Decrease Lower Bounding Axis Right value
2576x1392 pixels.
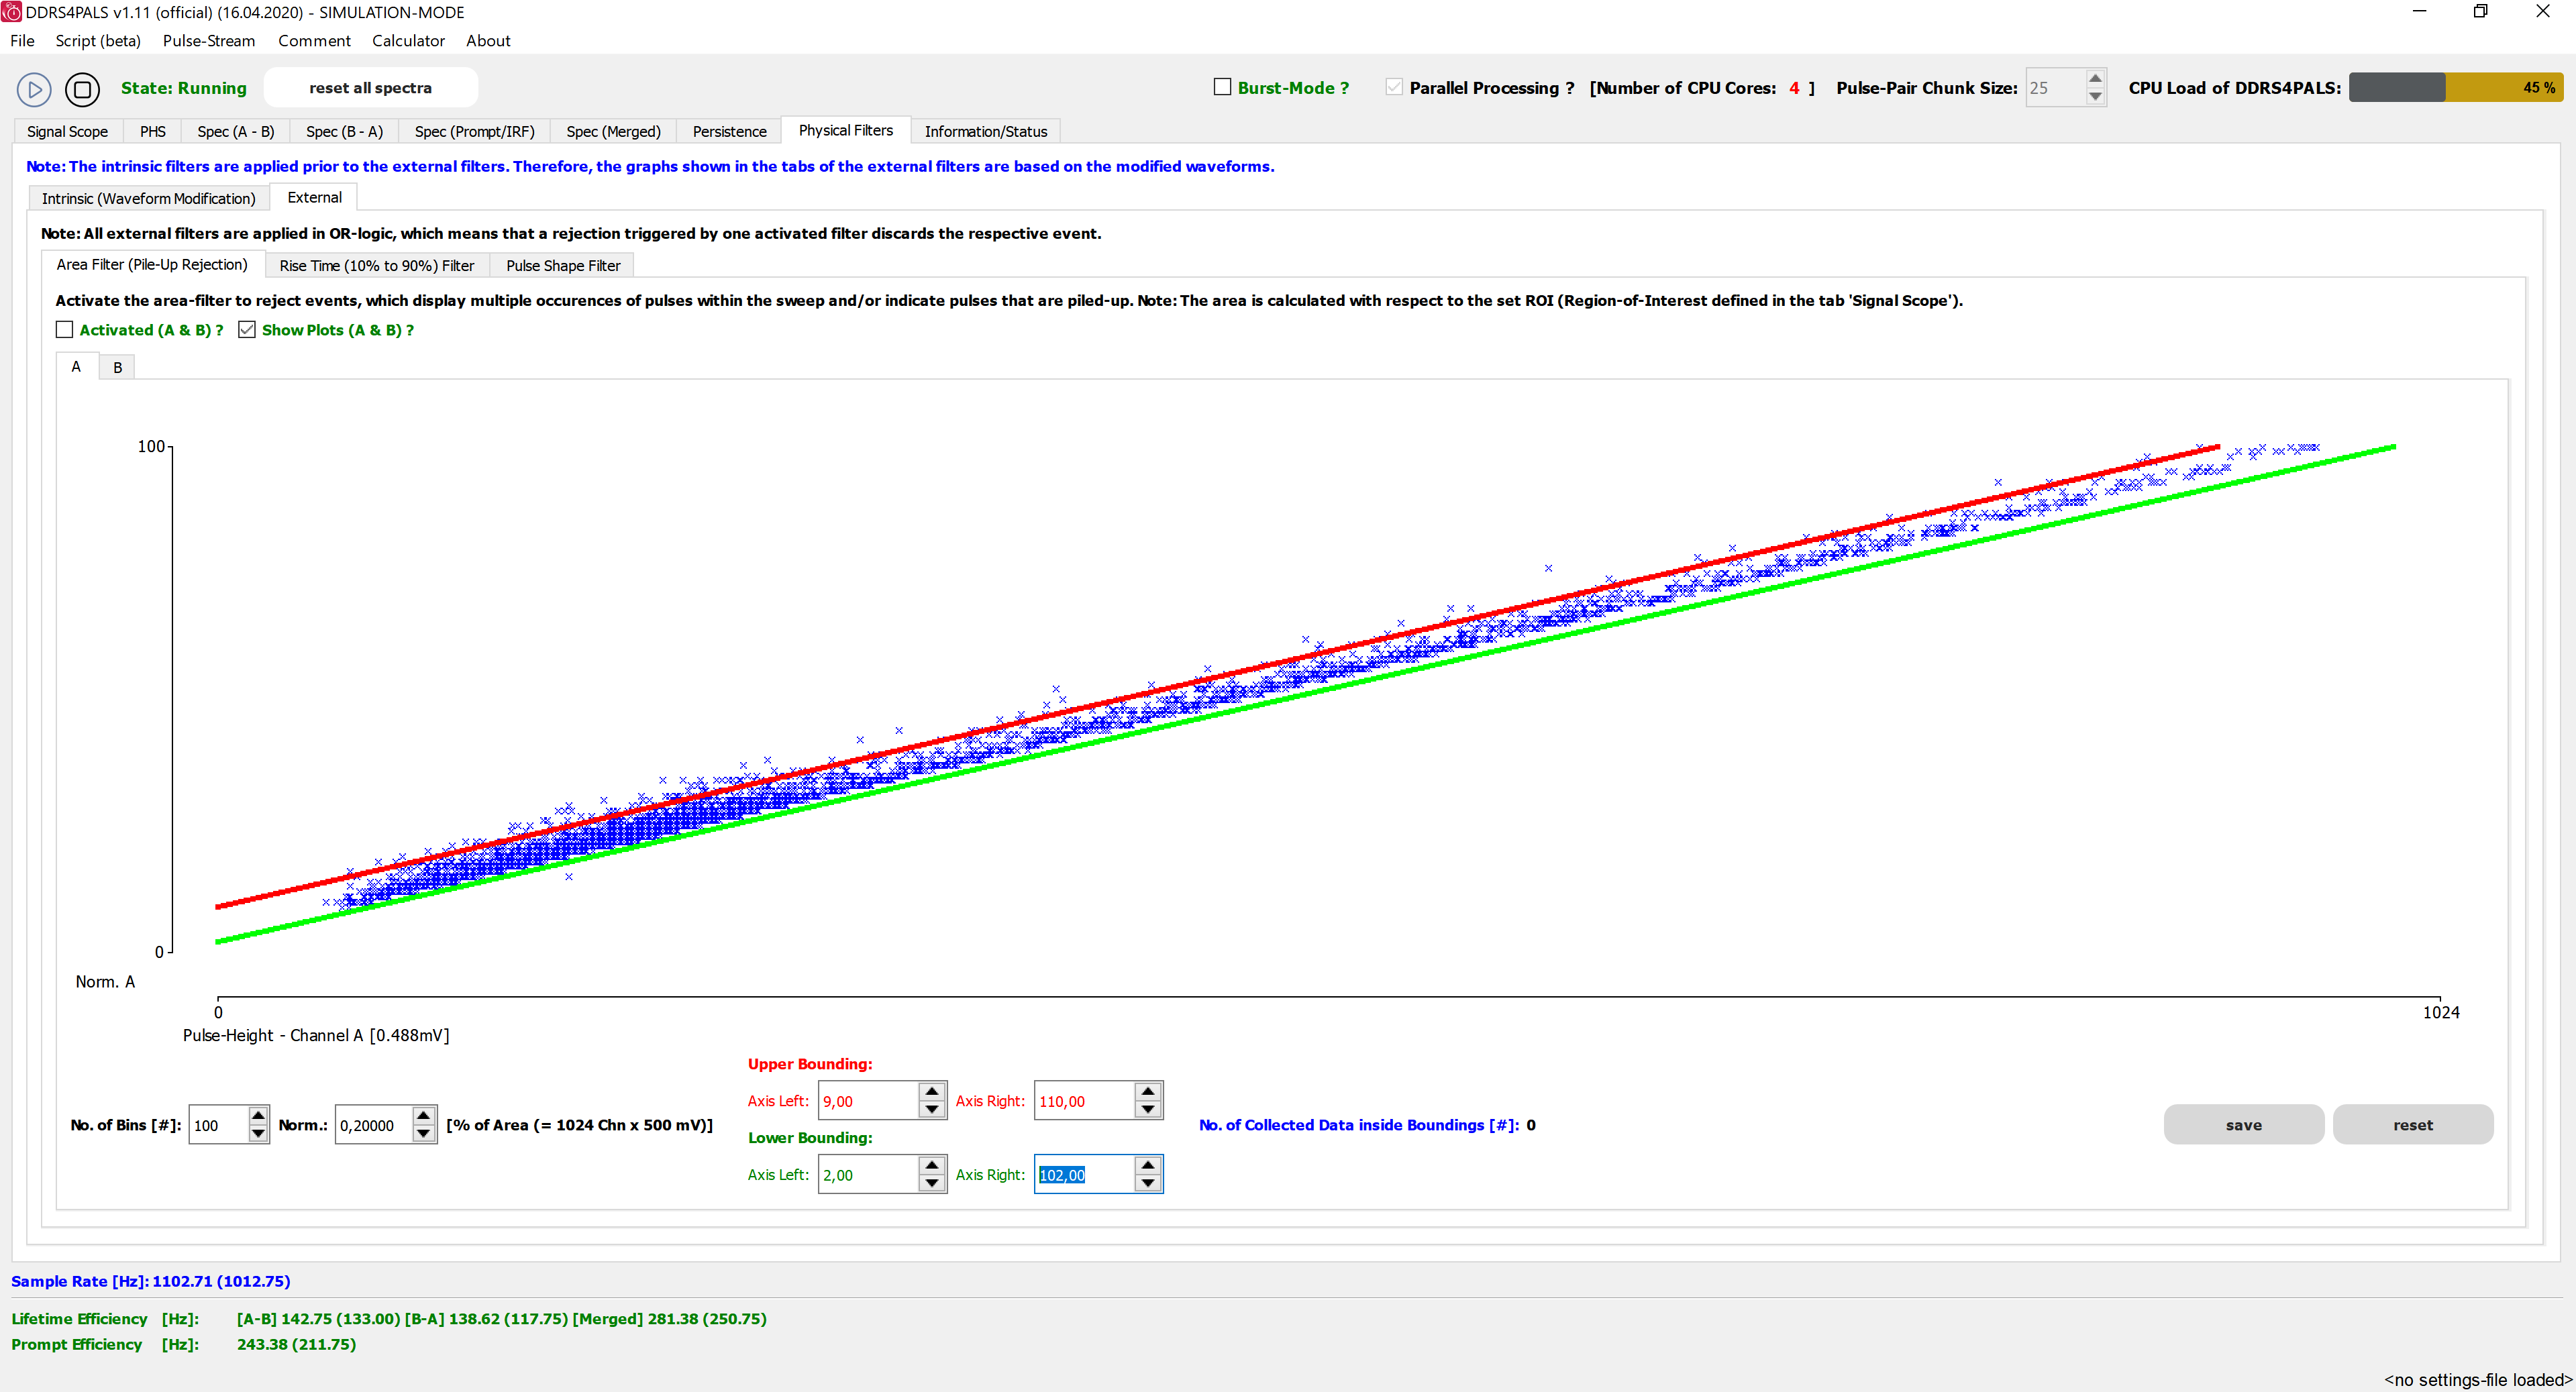pos(1148,1184)
